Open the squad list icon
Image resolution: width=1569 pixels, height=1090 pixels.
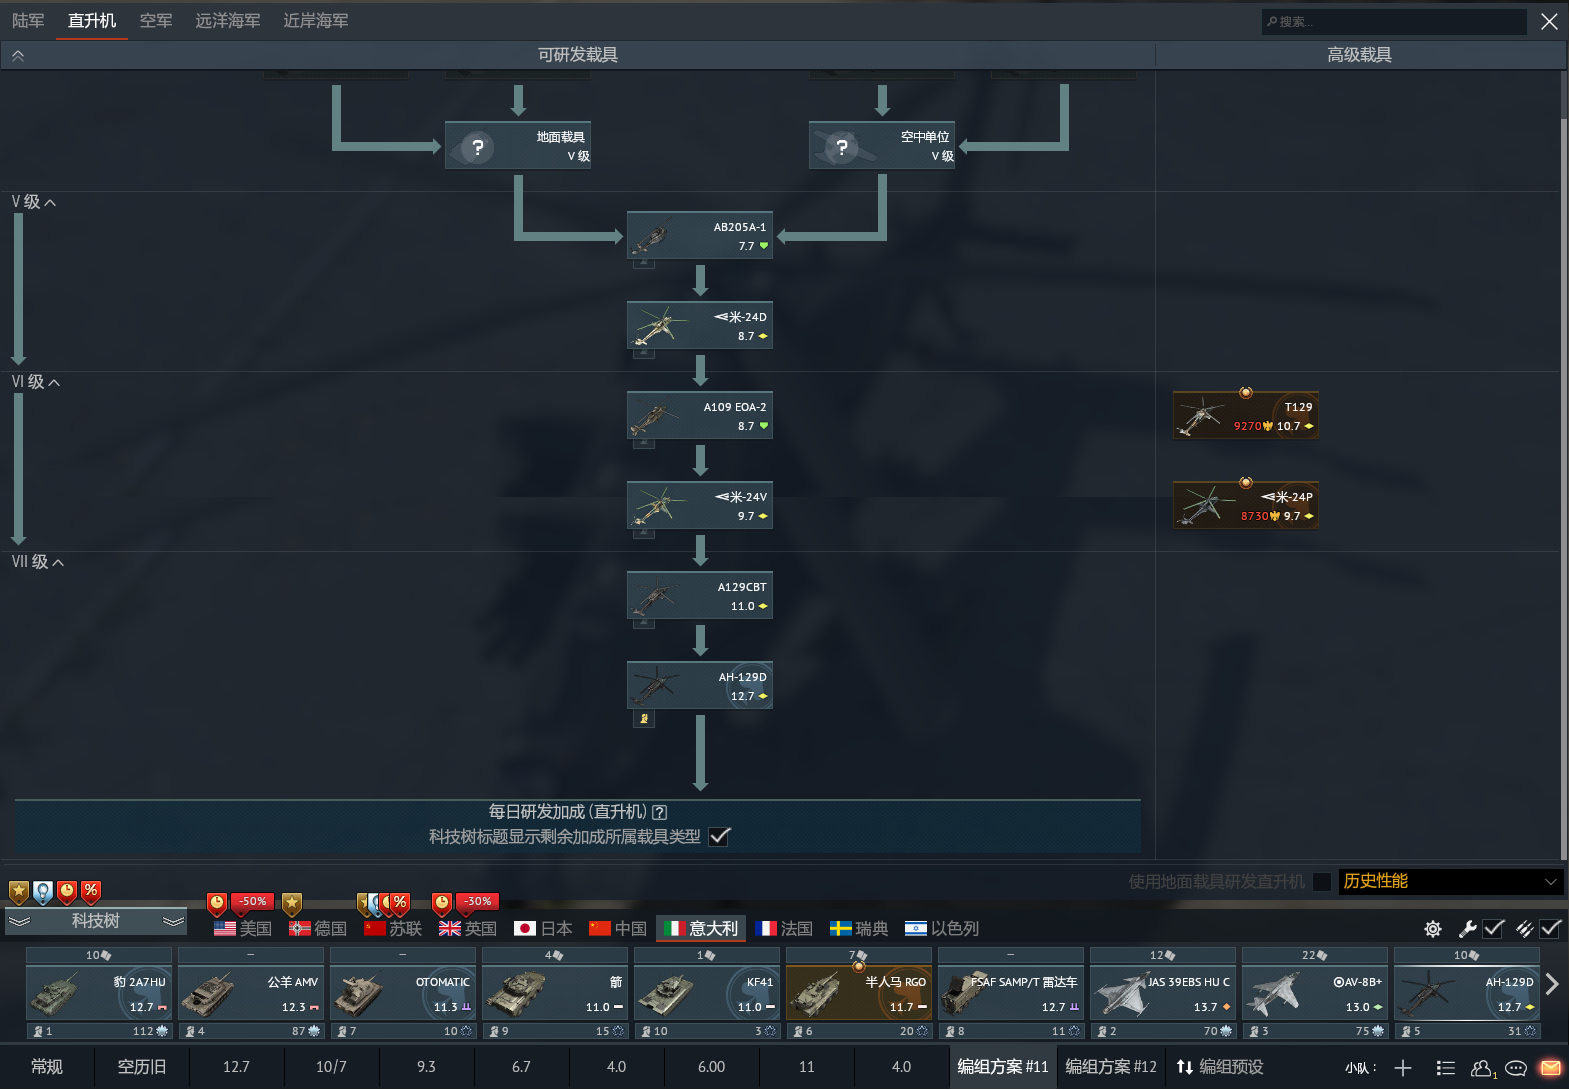[1445, 1068]
